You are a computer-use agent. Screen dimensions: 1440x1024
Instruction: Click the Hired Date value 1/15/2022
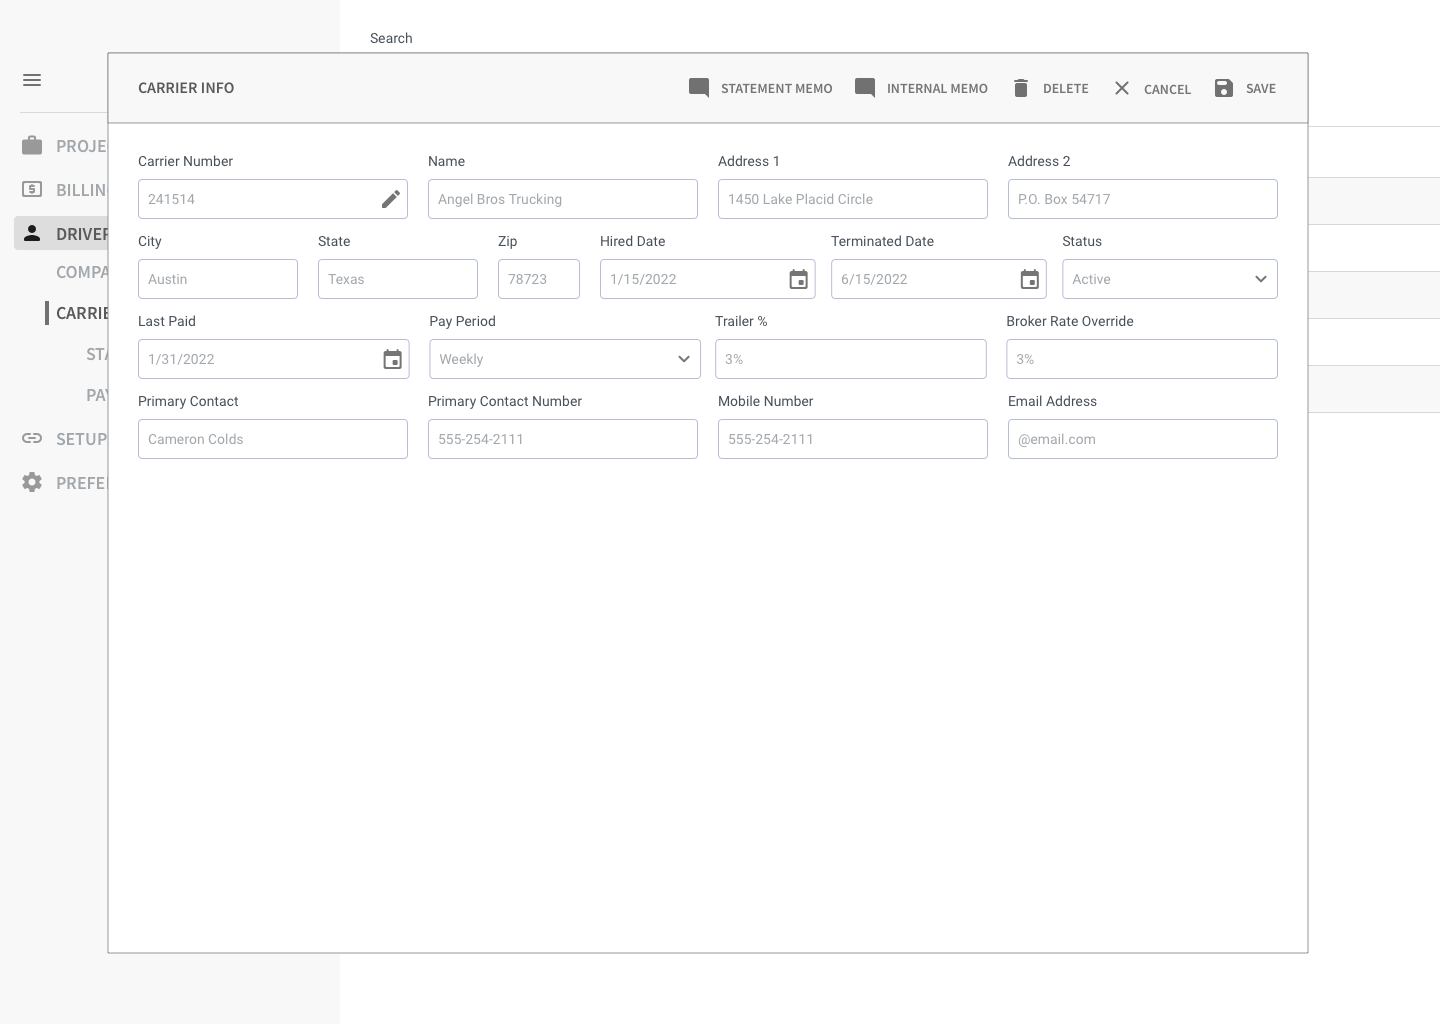pyautogui.click(x=643, y=279)
